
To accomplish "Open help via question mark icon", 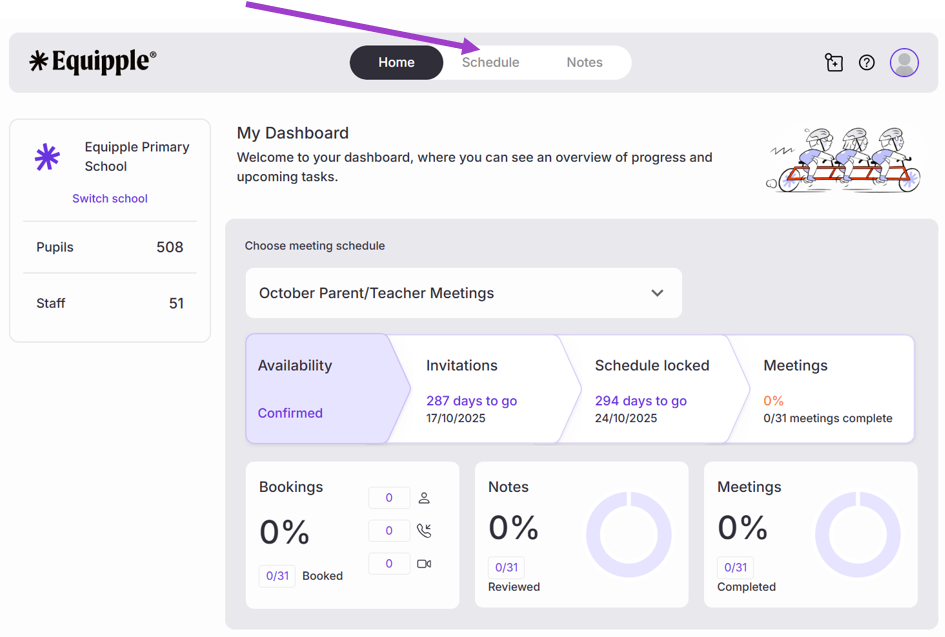I will point(867,63).
